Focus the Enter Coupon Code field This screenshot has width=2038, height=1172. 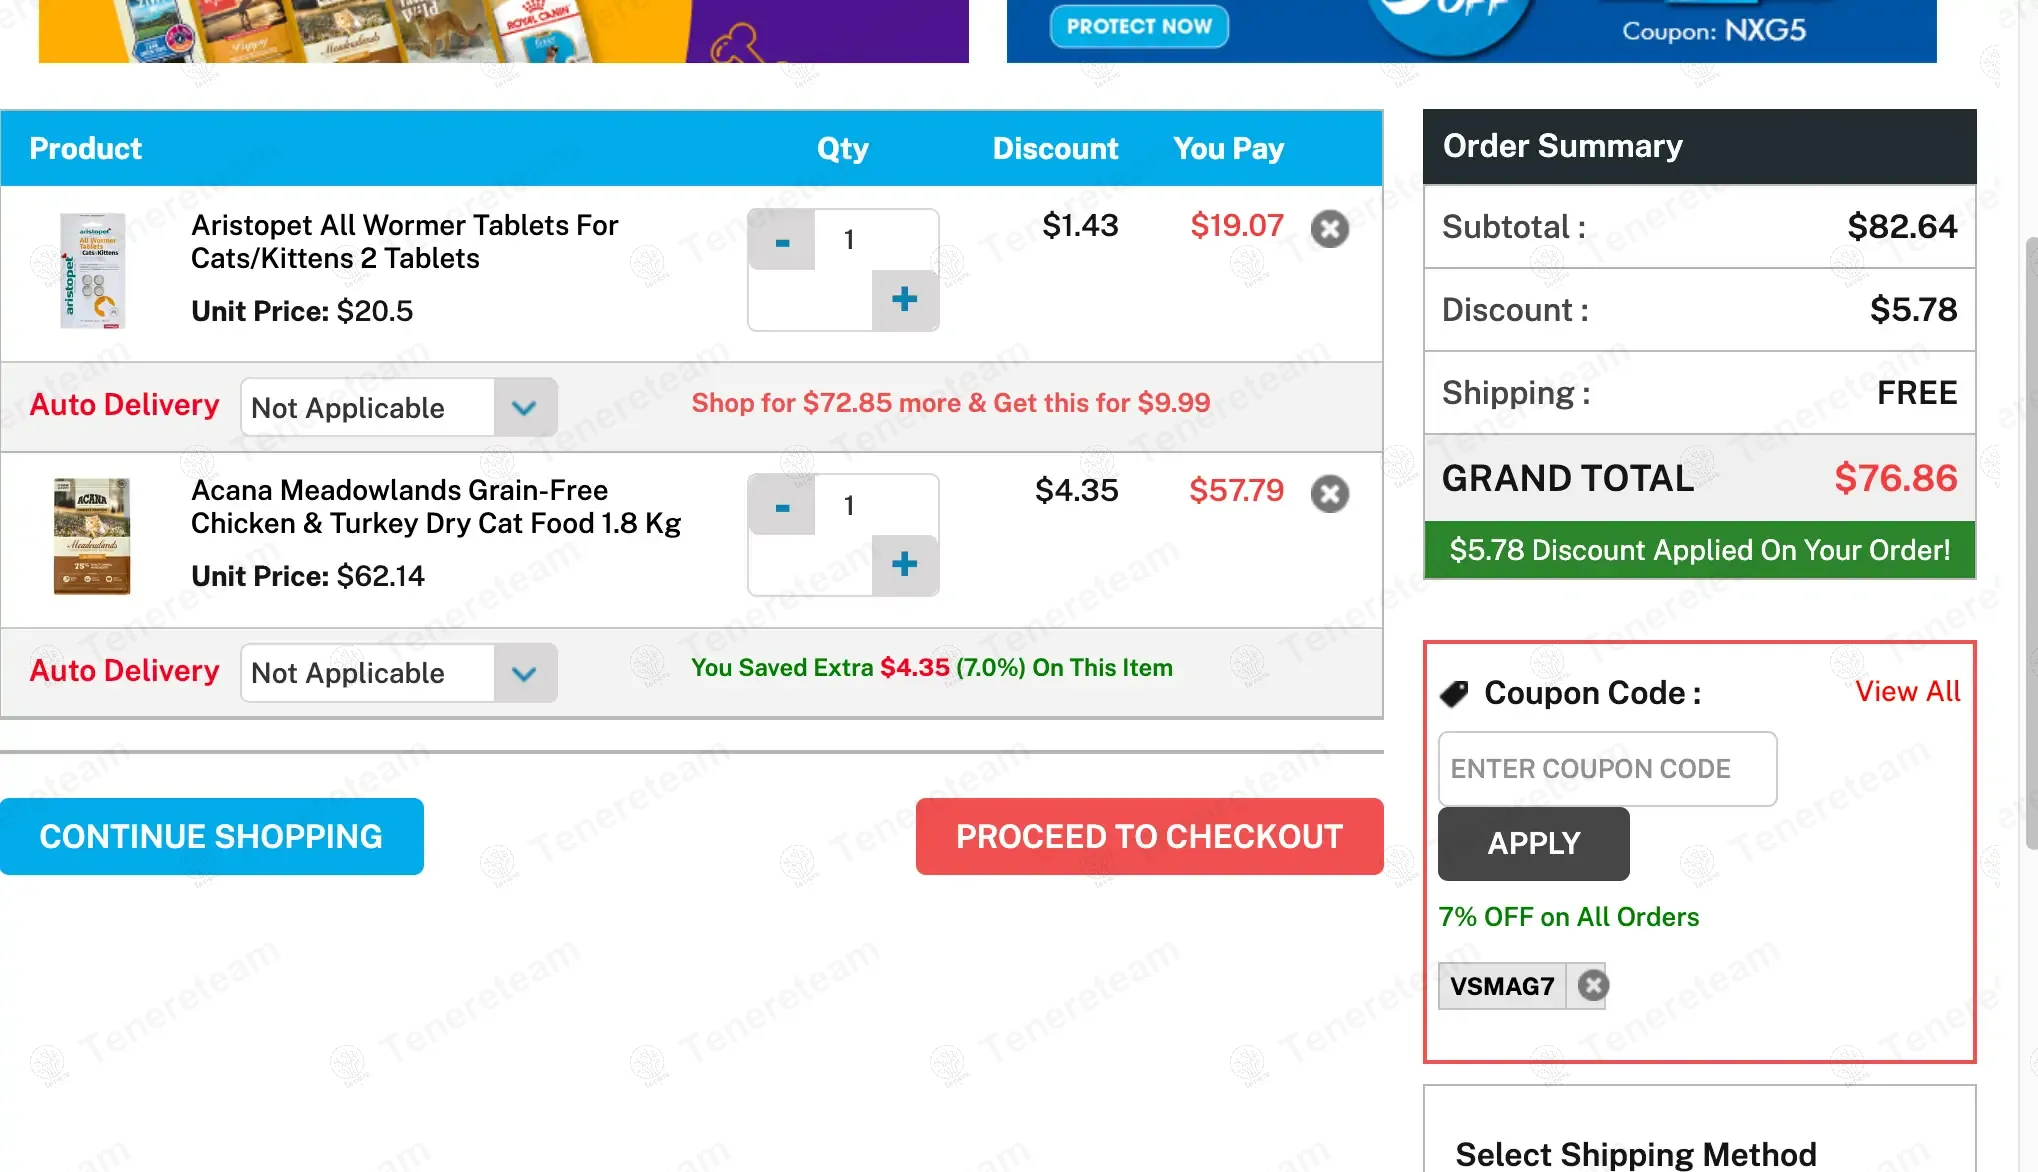1606,768
